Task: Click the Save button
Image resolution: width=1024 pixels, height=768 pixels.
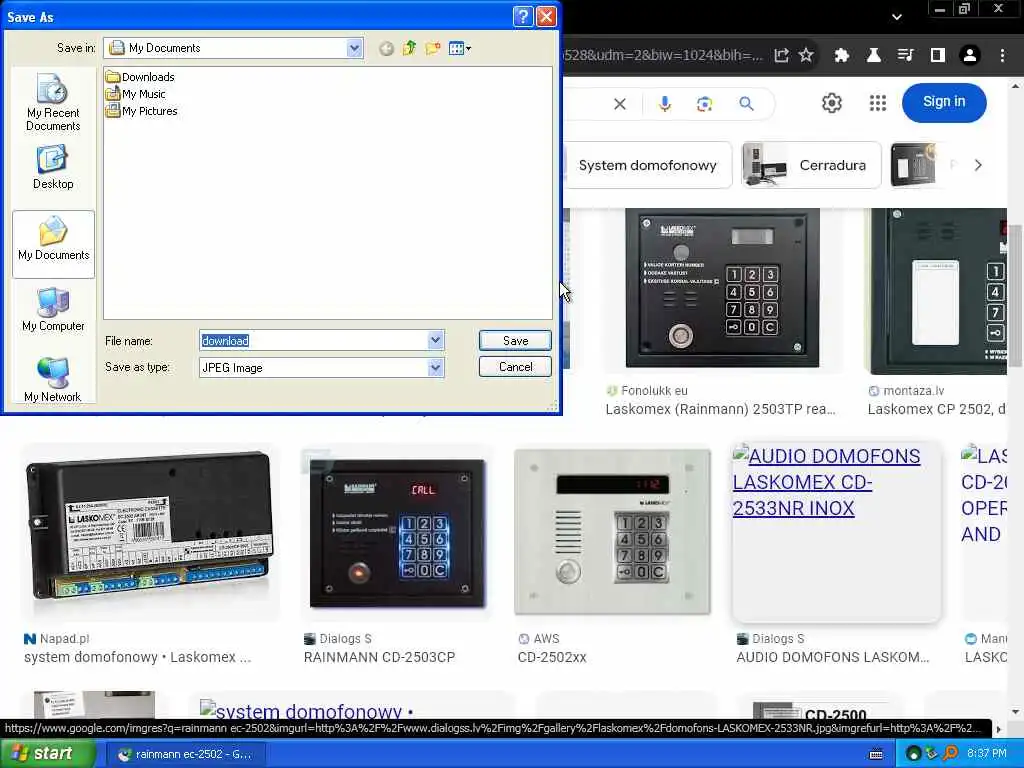Action: pos(515,340)
